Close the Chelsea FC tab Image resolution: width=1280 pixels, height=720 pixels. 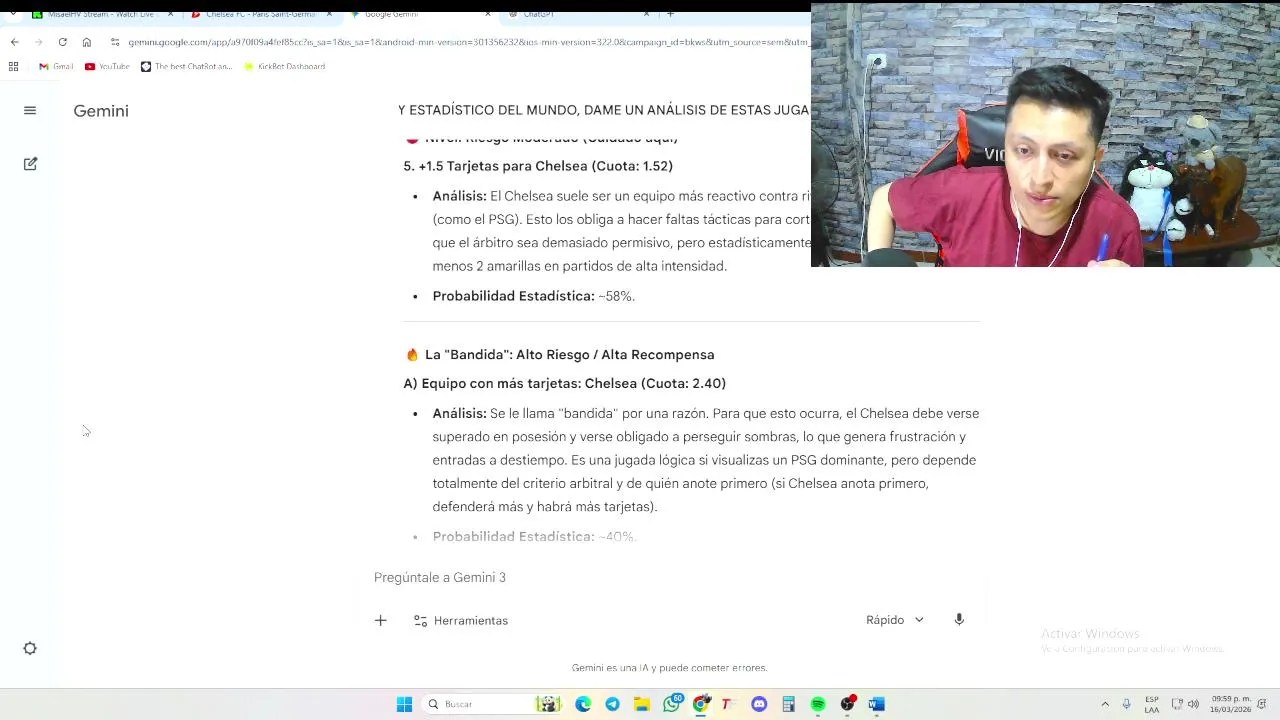pyautogui.click(x=330, y=15)
